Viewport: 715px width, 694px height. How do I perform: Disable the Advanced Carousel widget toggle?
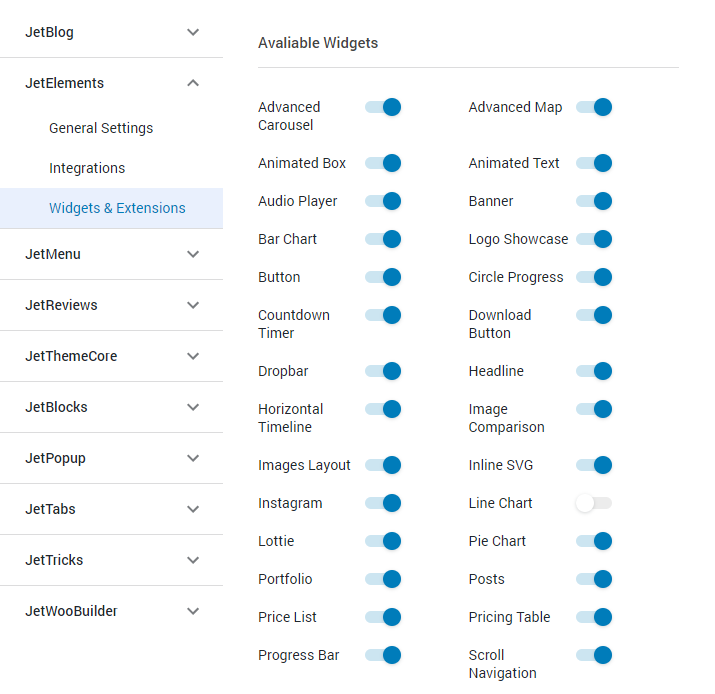383,107
